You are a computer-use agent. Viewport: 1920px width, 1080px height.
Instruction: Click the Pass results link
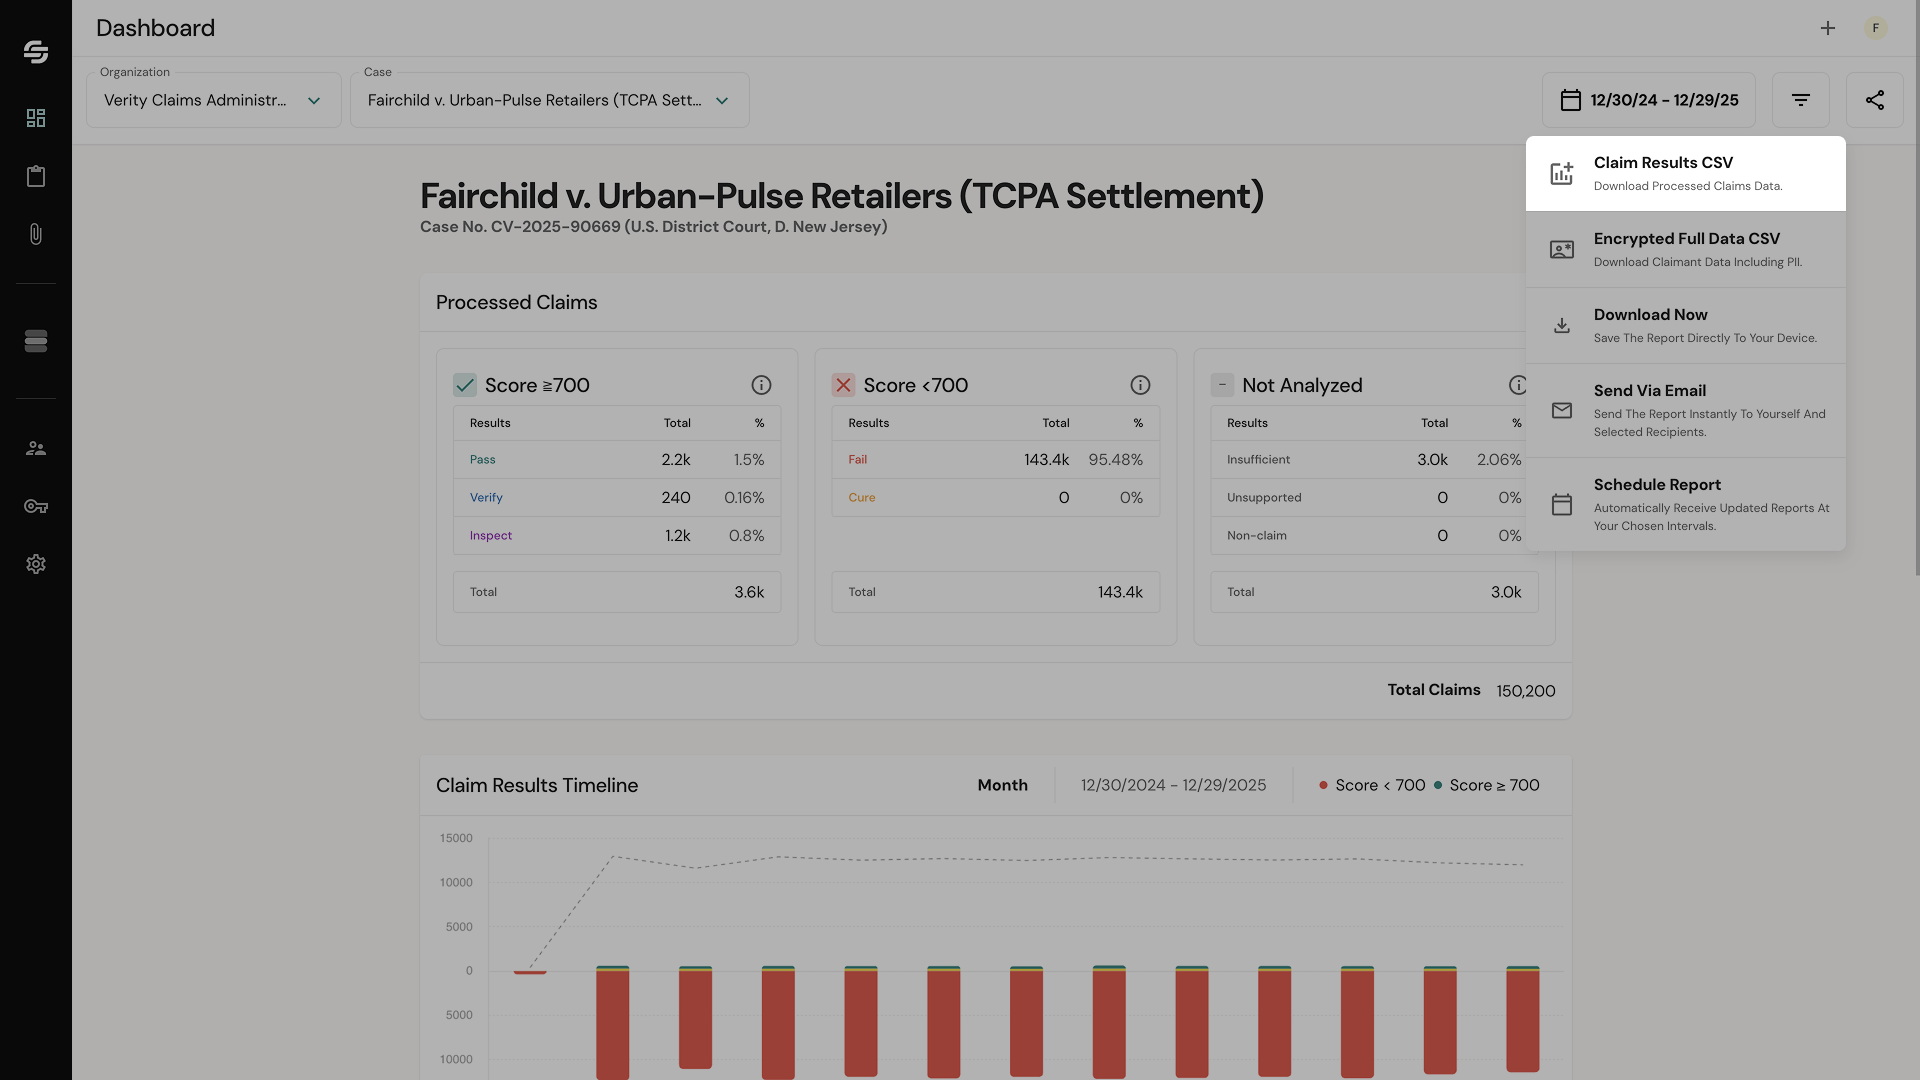(482, 460)
